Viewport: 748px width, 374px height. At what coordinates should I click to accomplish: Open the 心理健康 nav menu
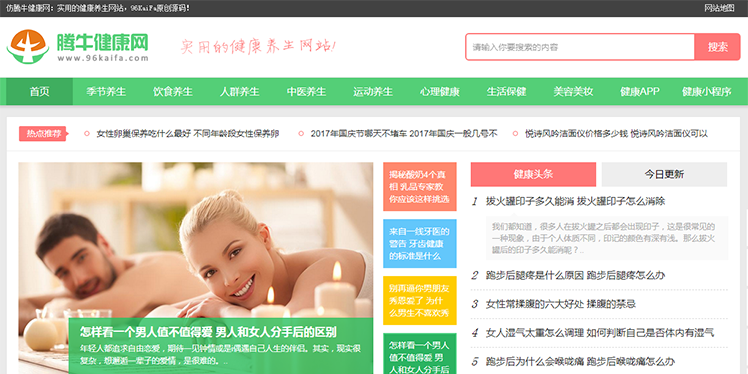pos(440,92)
